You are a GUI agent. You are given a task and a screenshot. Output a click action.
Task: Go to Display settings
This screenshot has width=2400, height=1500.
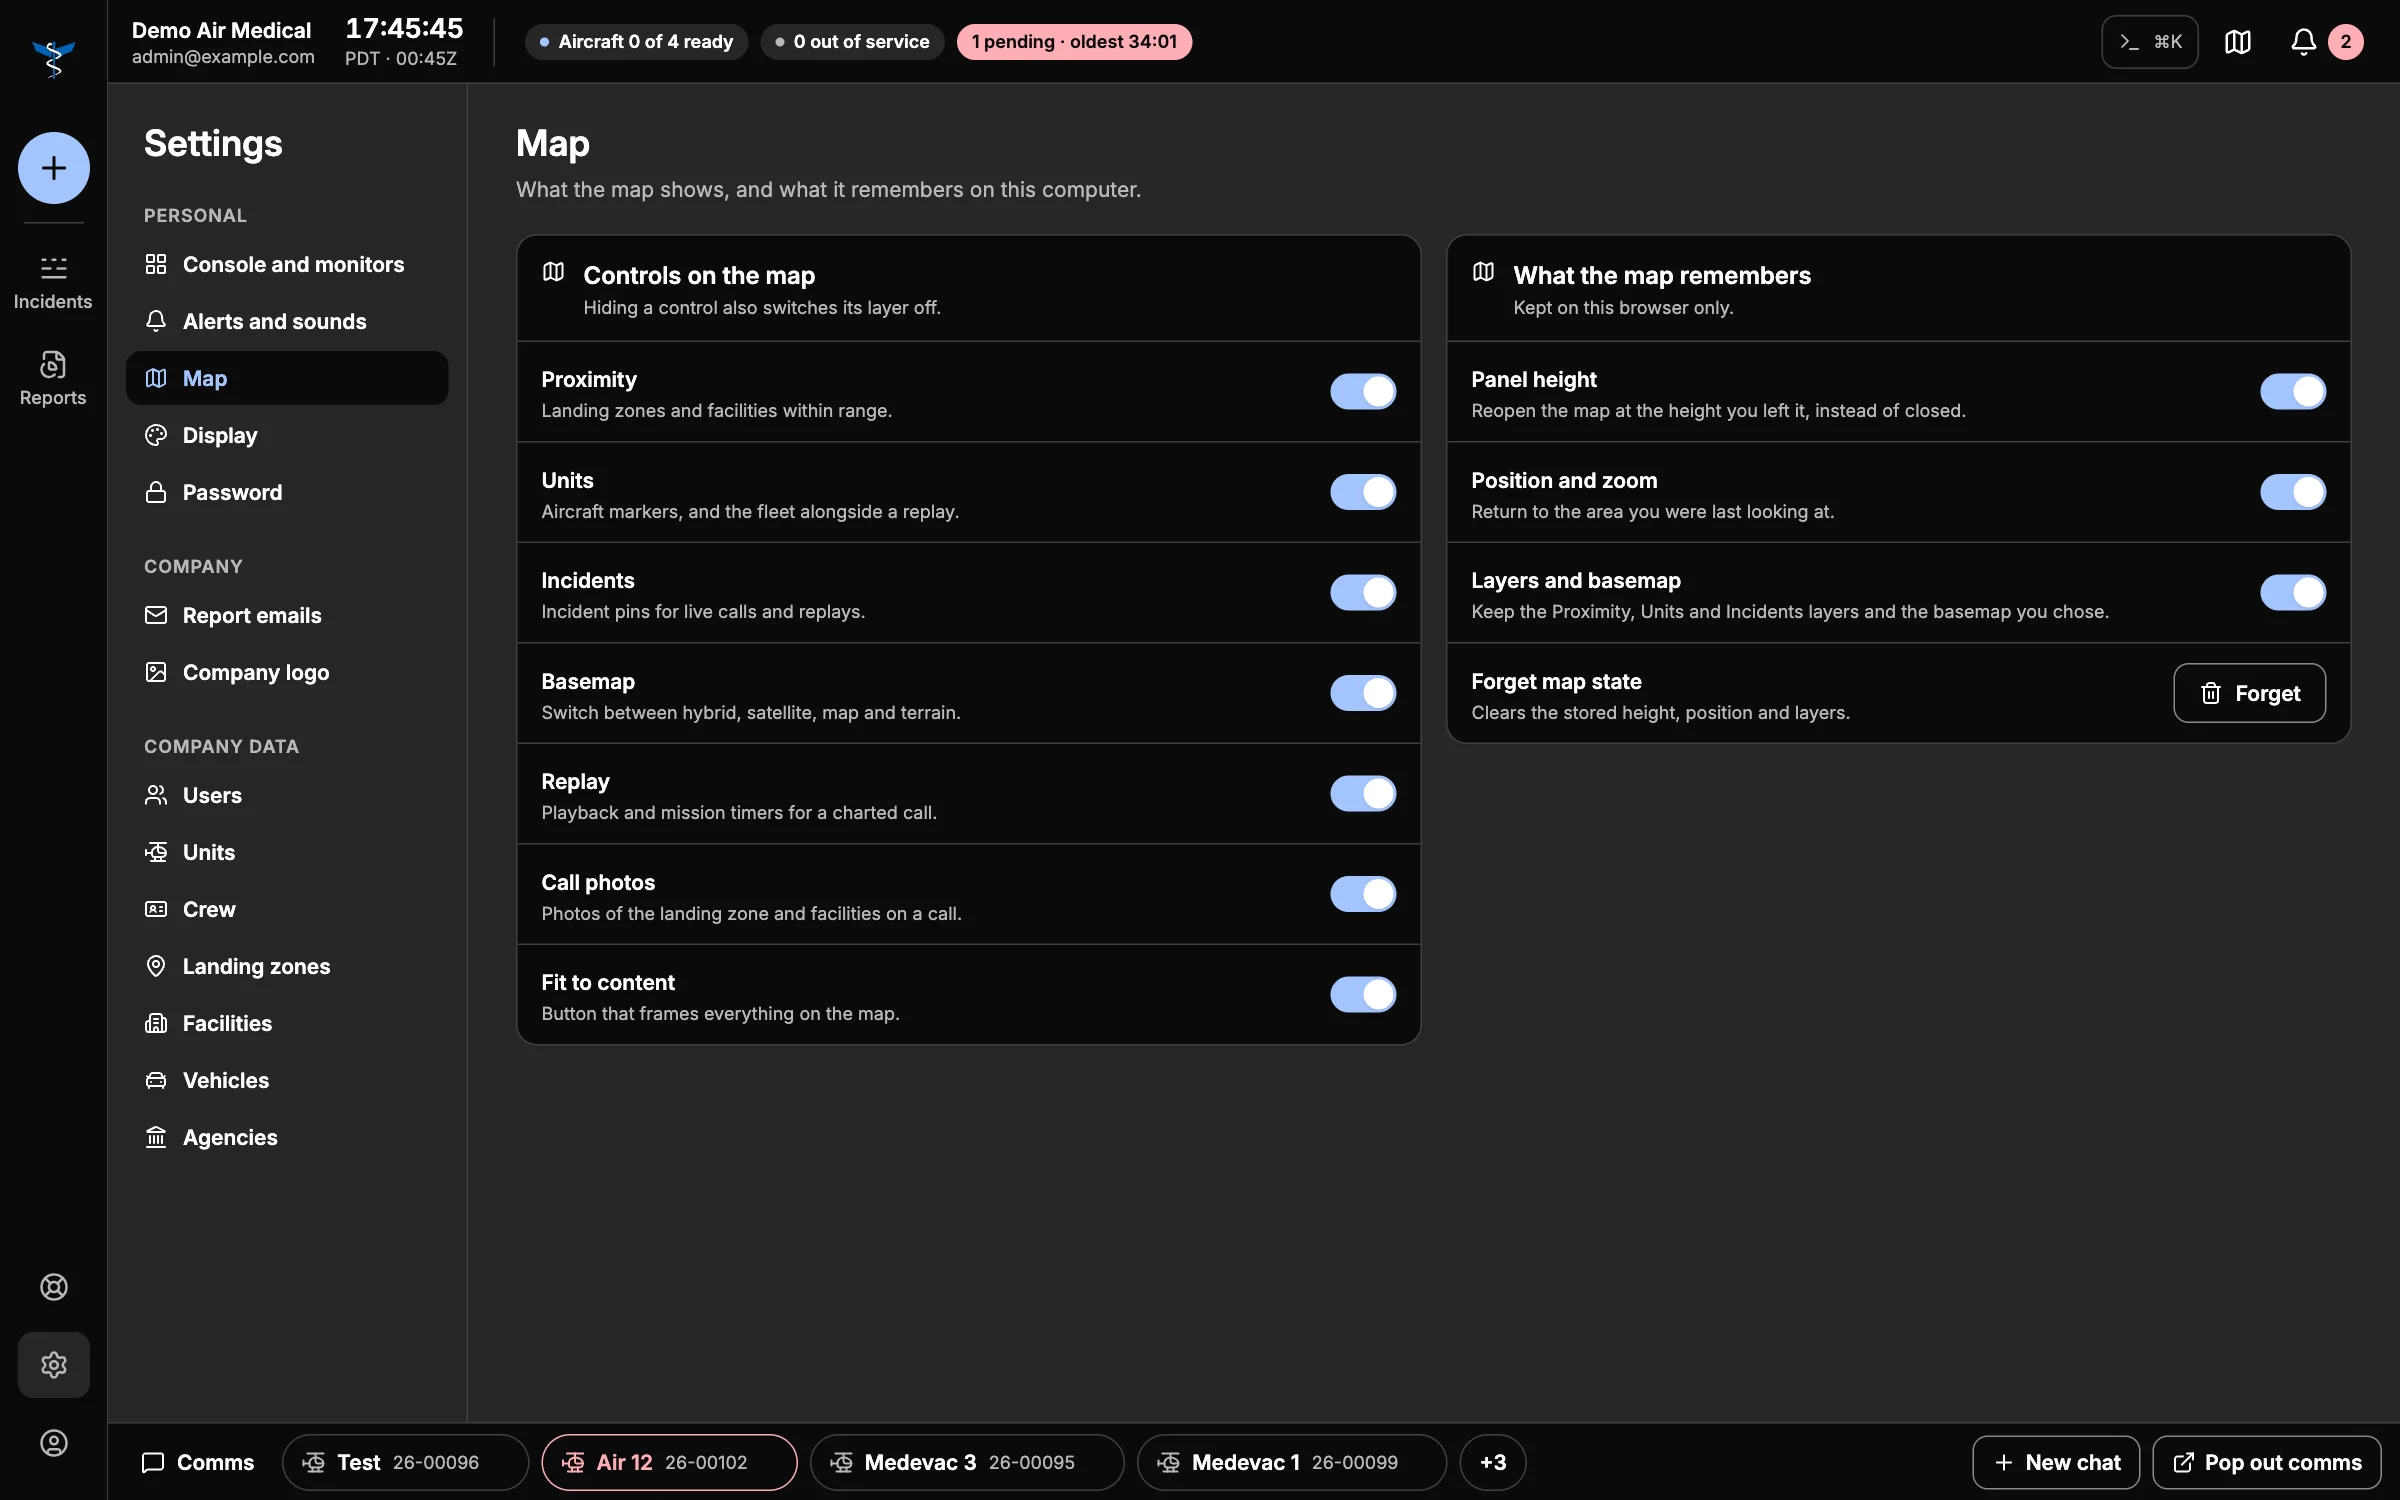point(287,435)
